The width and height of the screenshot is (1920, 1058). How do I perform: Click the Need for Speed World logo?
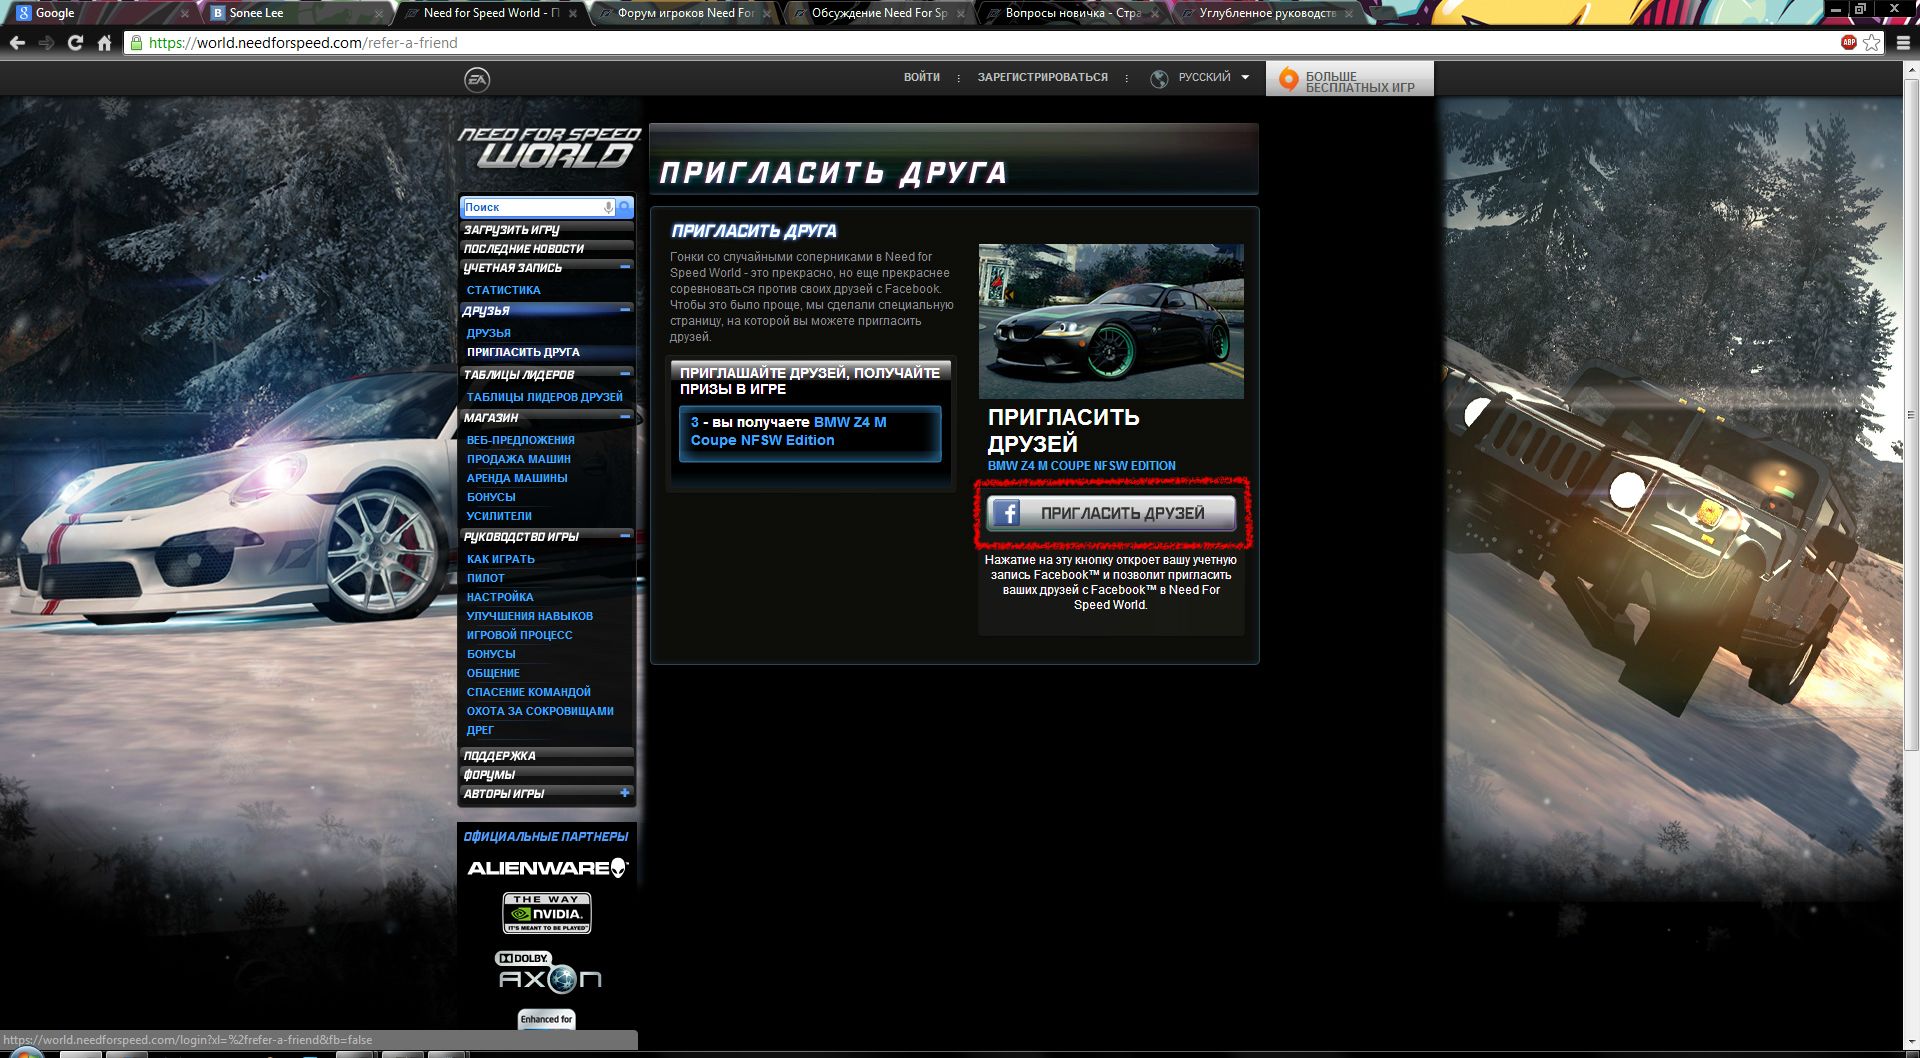coord(549,147)
